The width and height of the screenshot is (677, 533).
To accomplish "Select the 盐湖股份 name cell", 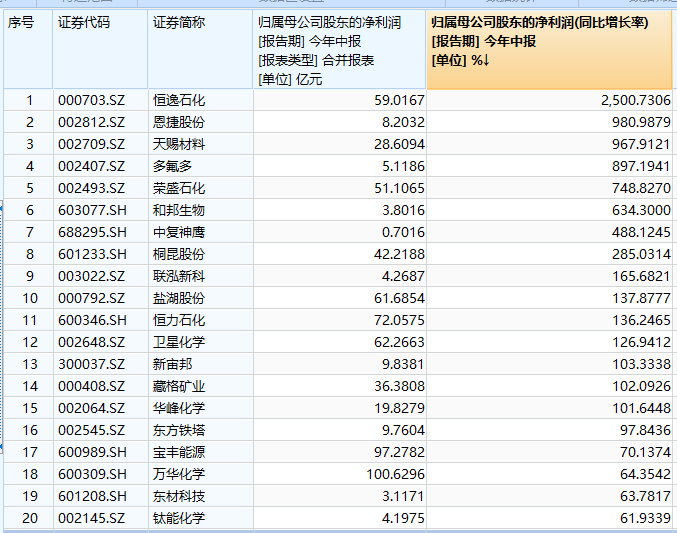I will click(200, 298).
